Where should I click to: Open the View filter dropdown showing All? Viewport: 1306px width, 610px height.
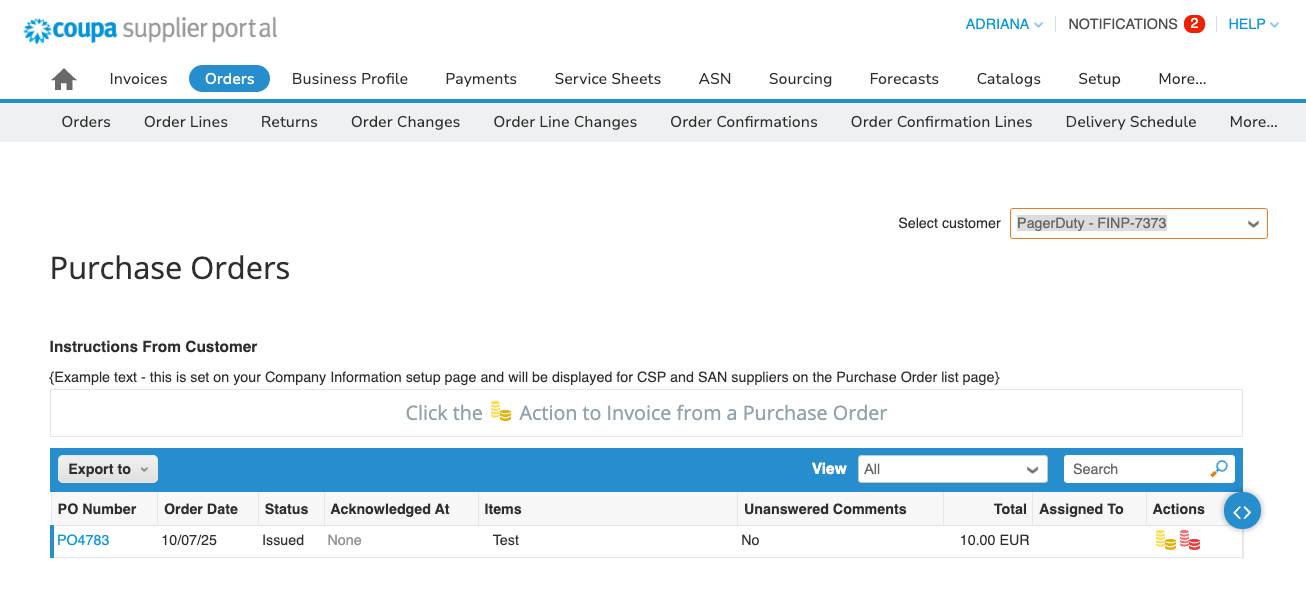pyautogui.click(x=952, y=468)
